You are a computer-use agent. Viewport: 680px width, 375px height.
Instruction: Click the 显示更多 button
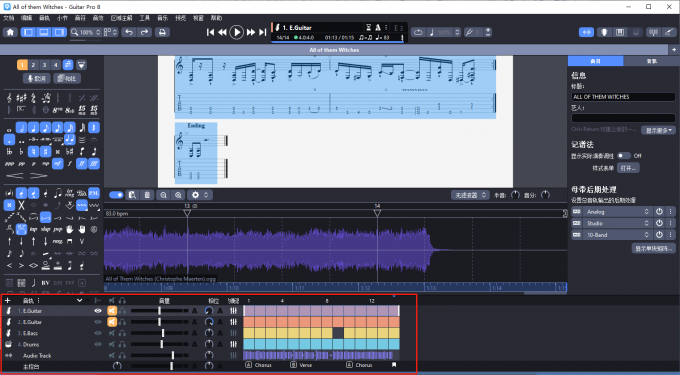tap(658, 130)
